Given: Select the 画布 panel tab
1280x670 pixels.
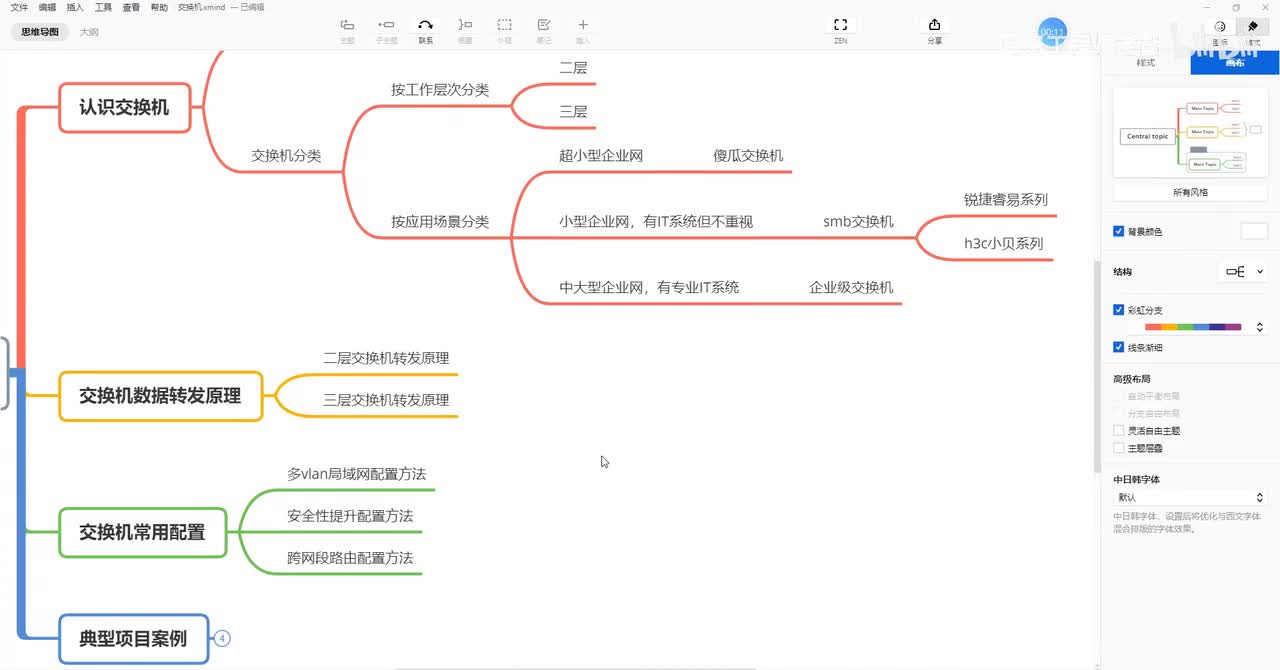Looking at the screenshot, I should [1235, 62].
